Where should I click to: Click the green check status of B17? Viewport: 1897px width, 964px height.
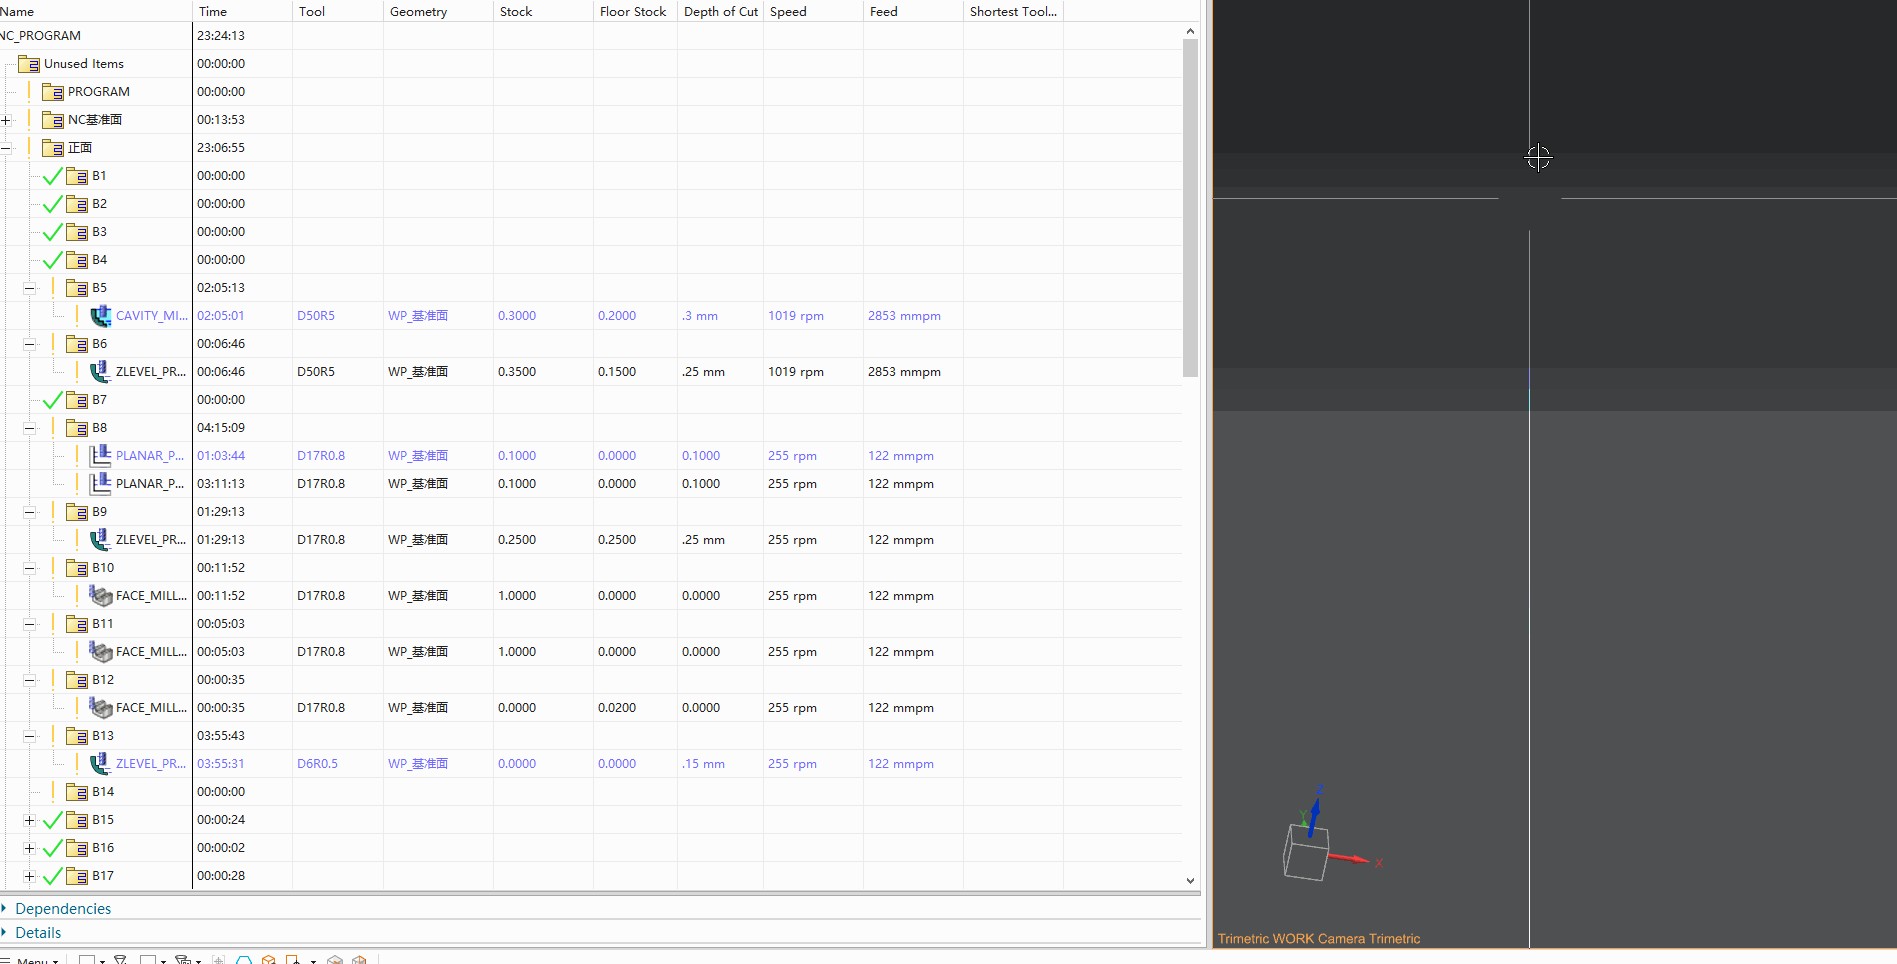[52, 877]
